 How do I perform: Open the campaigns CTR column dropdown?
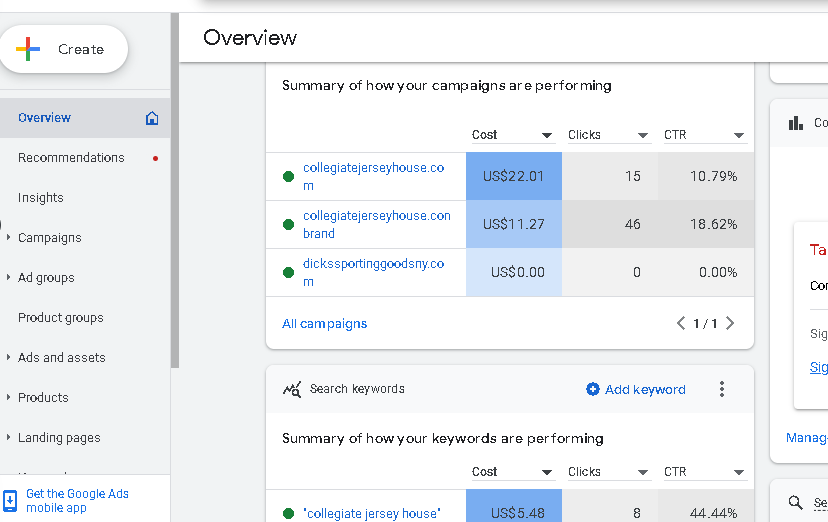739,135
